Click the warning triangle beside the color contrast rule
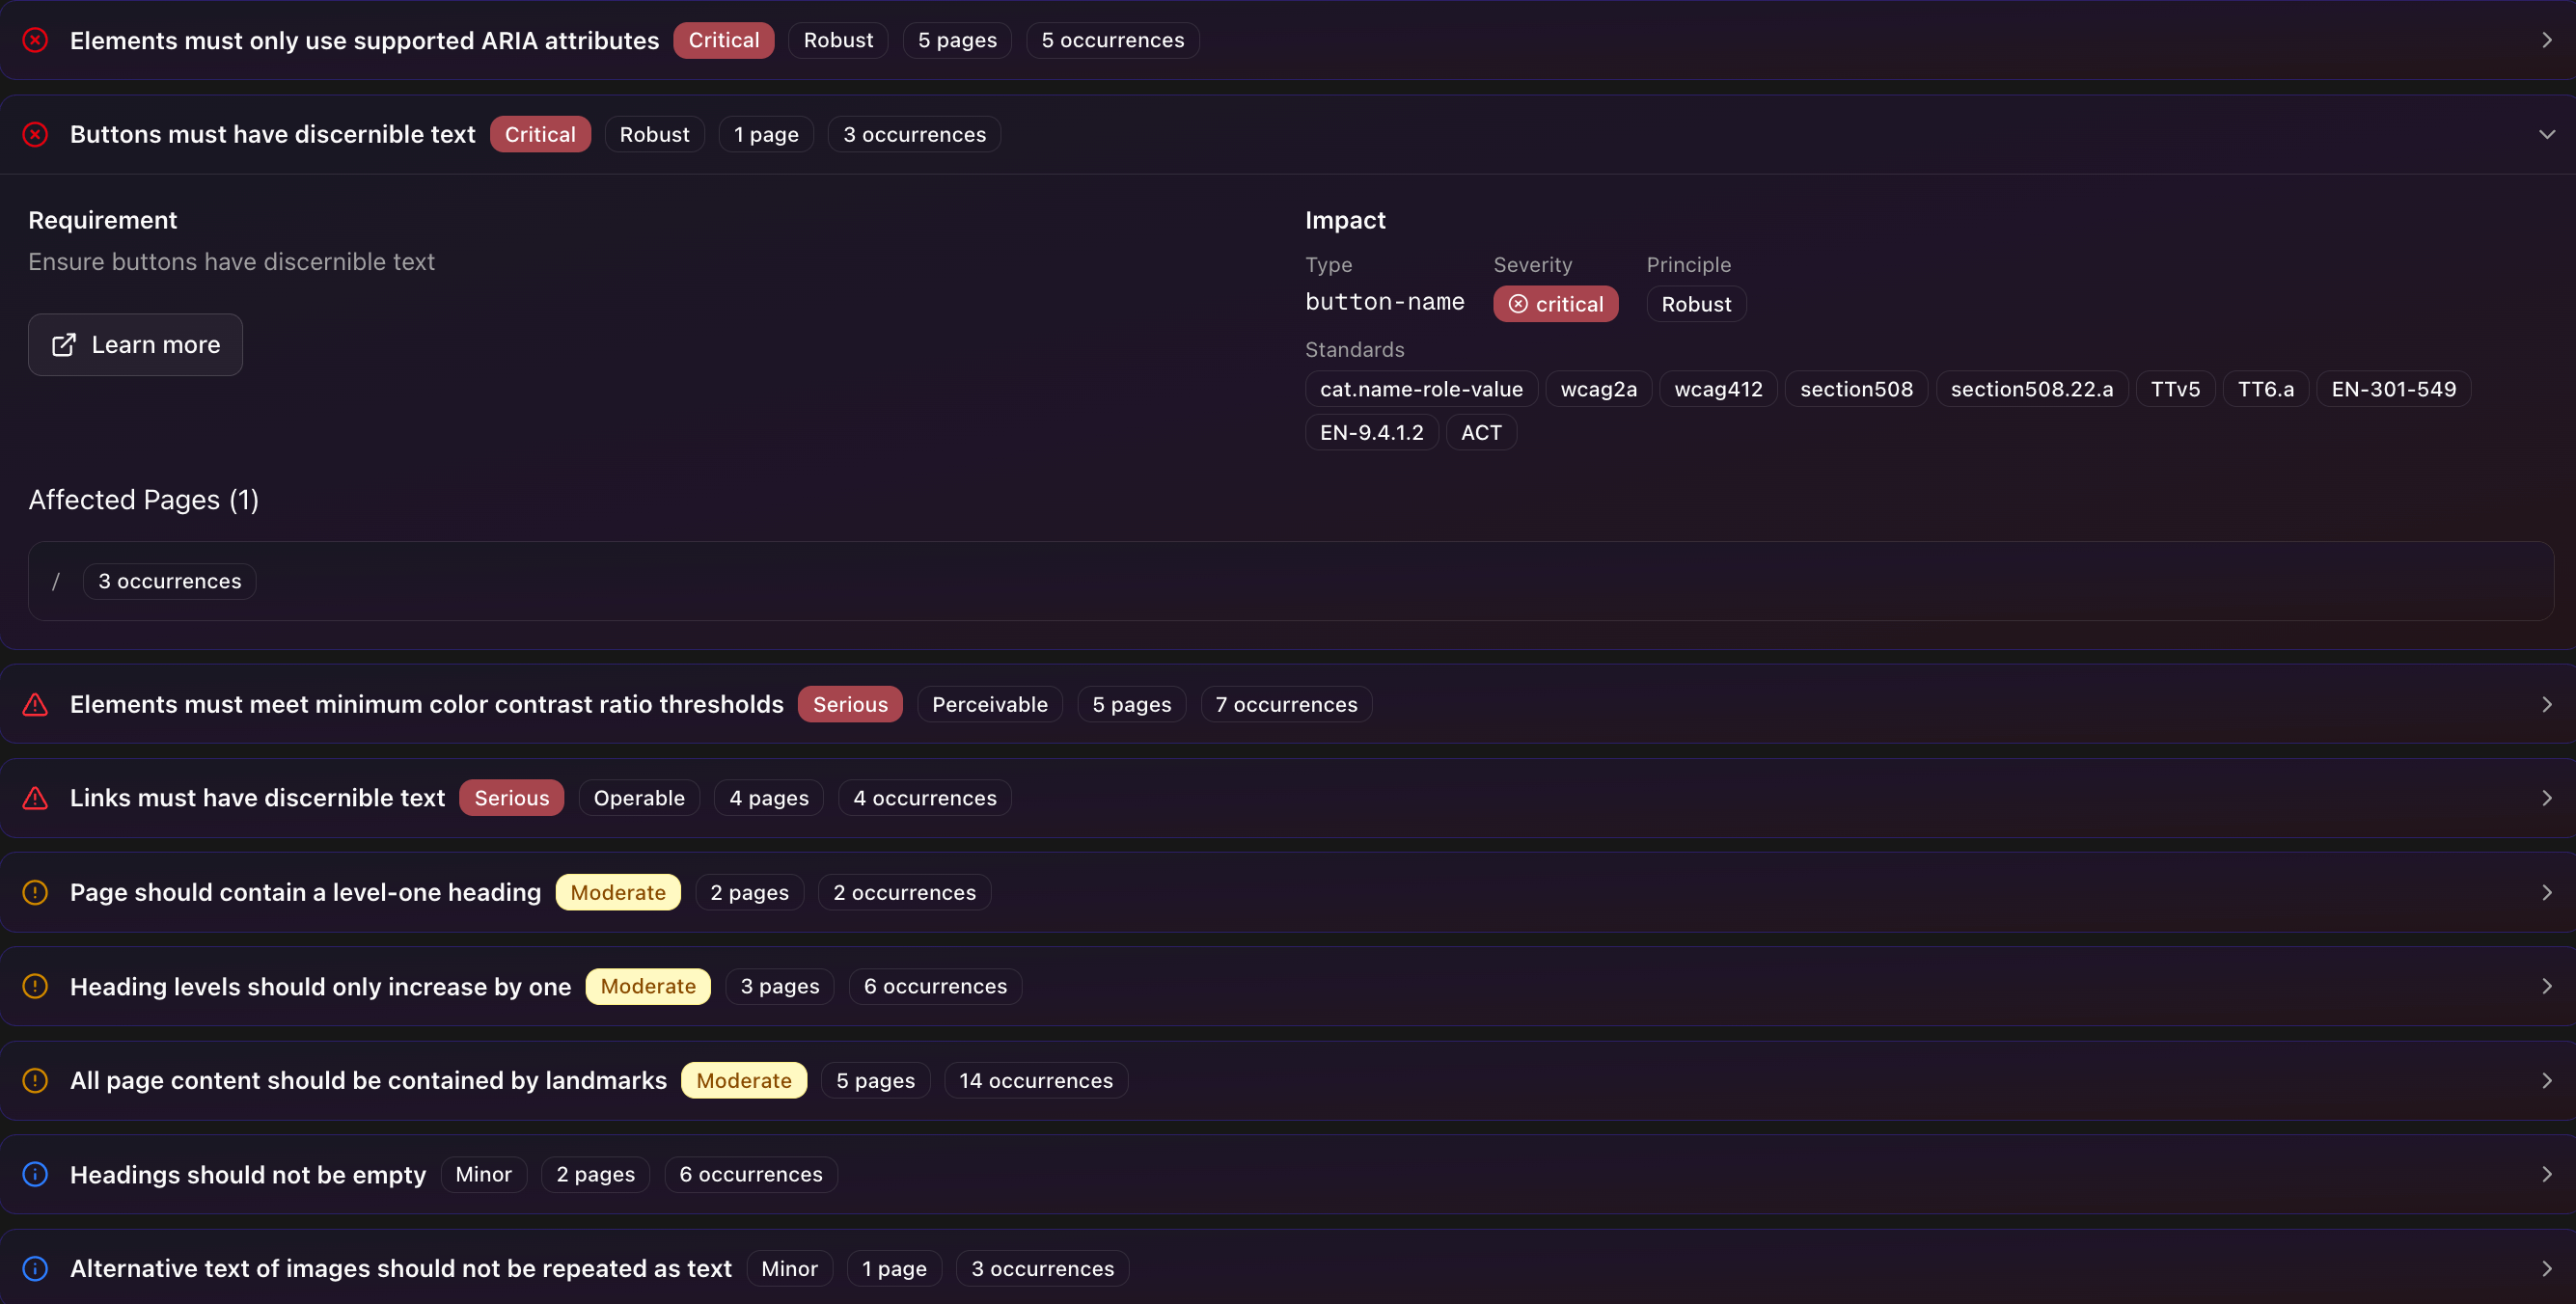The height and width of the screenshot is (1304, 2576). coord(36,704)
